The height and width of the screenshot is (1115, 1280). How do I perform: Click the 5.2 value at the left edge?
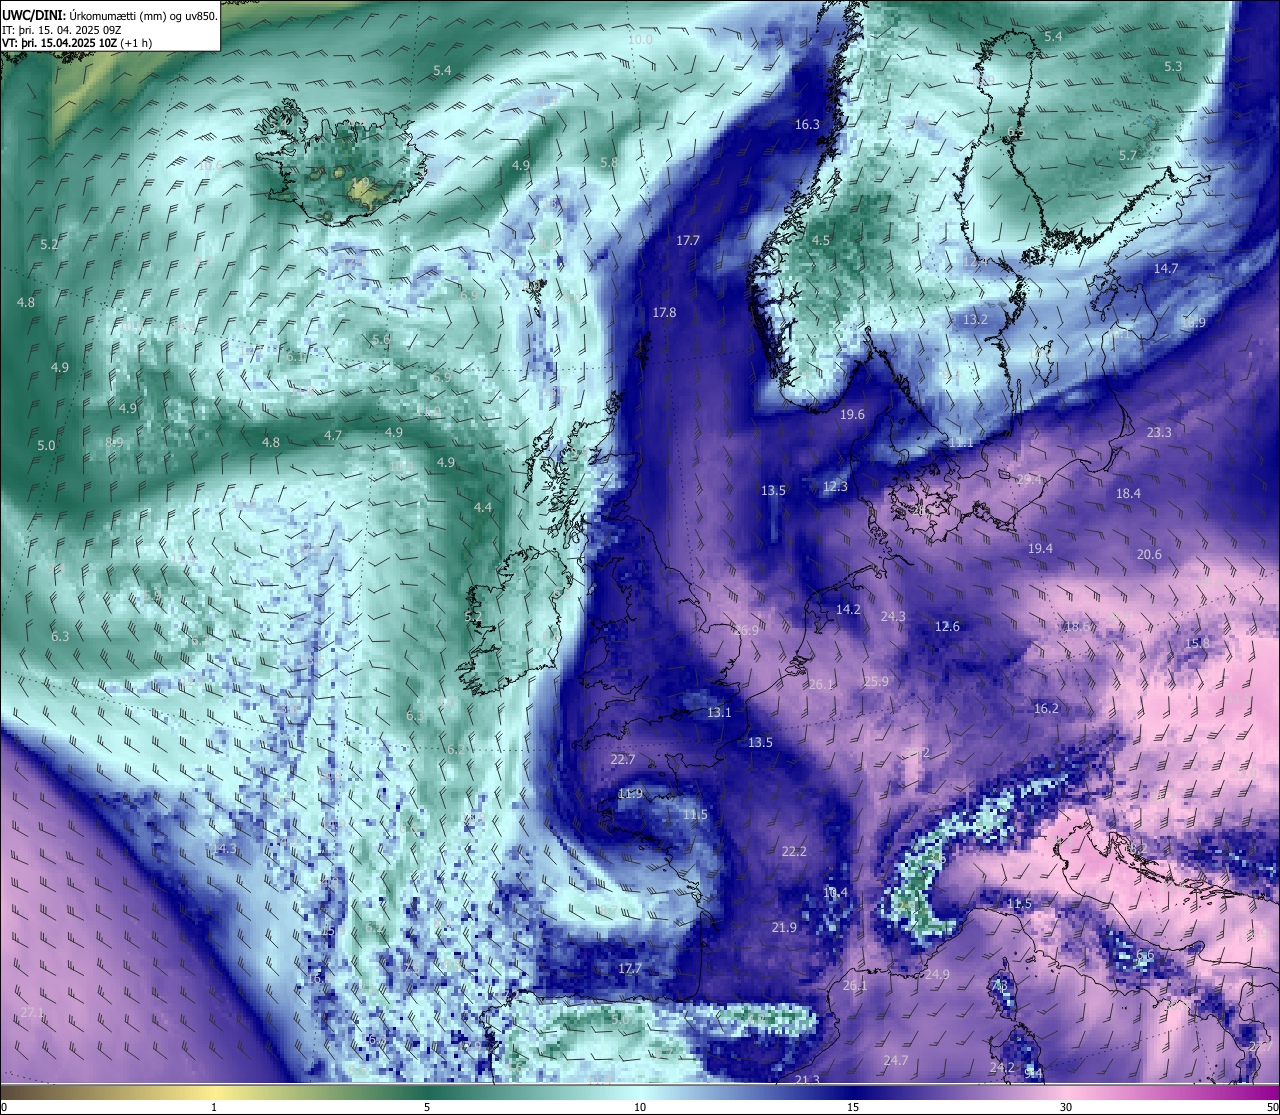coord(49,245)
